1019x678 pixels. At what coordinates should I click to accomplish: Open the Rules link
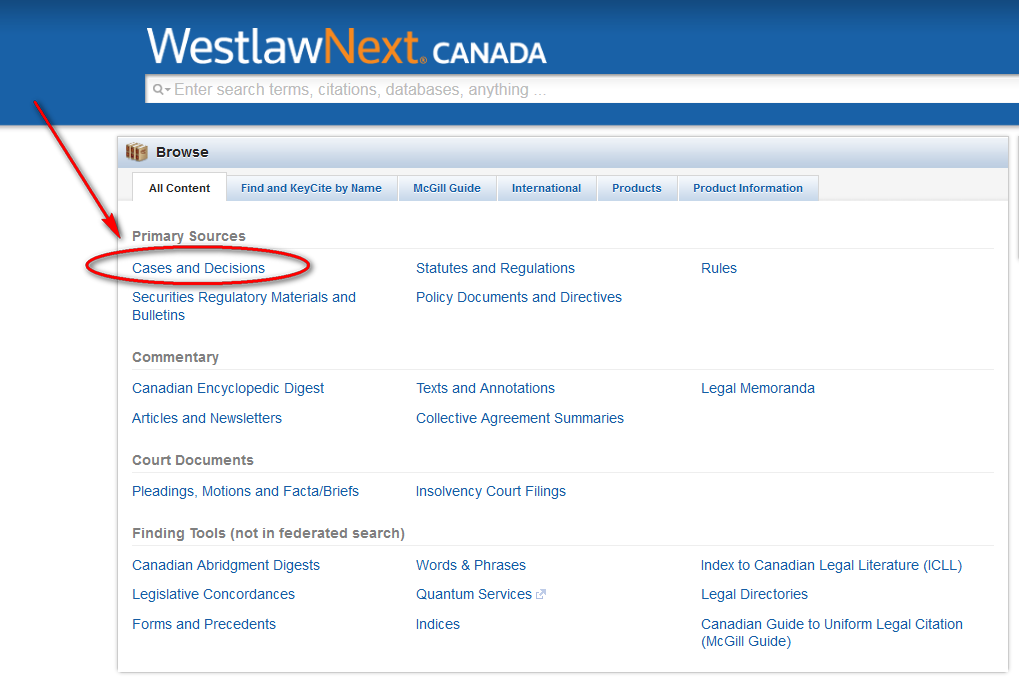click(719, 268)
